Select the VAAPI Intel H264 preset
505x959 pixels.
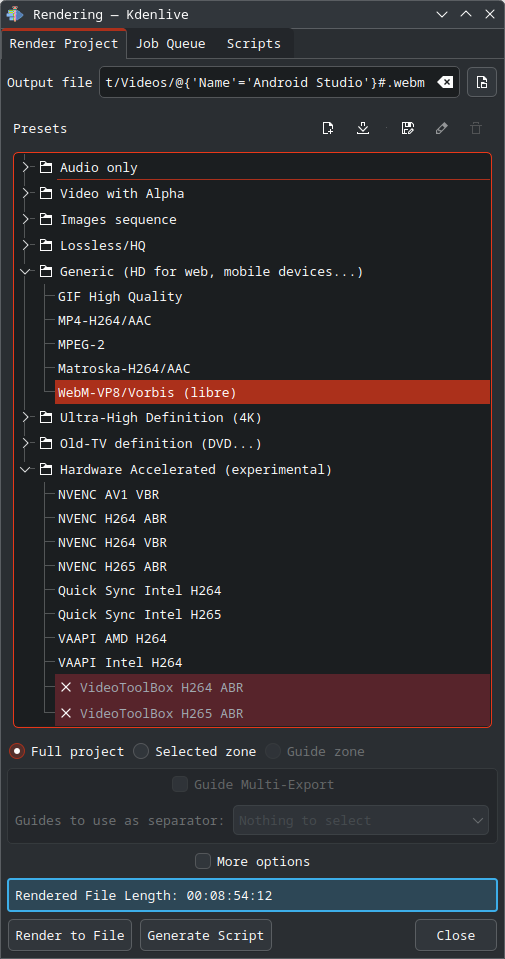pyautogui.click(x=272, y=662)
